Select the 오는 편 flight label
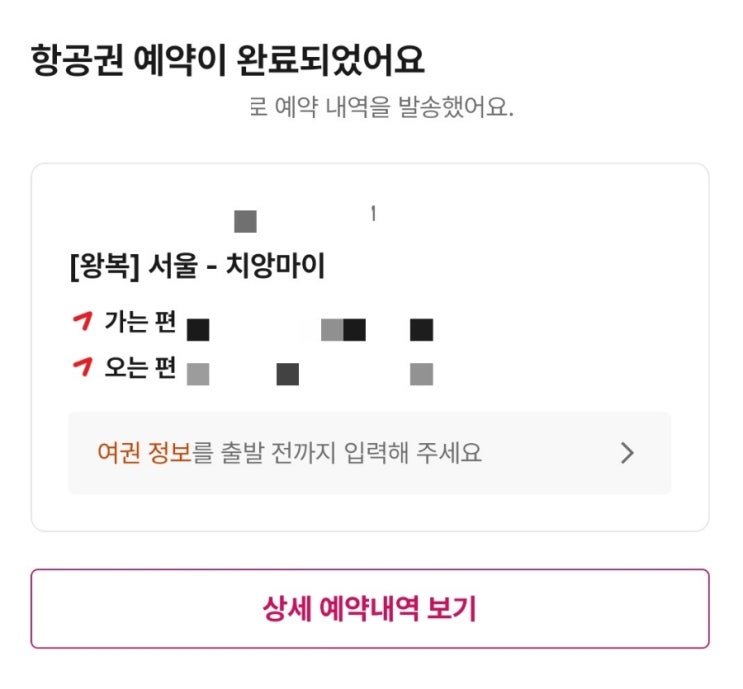Screen dimensions: 743x689 tap(140, 369)
